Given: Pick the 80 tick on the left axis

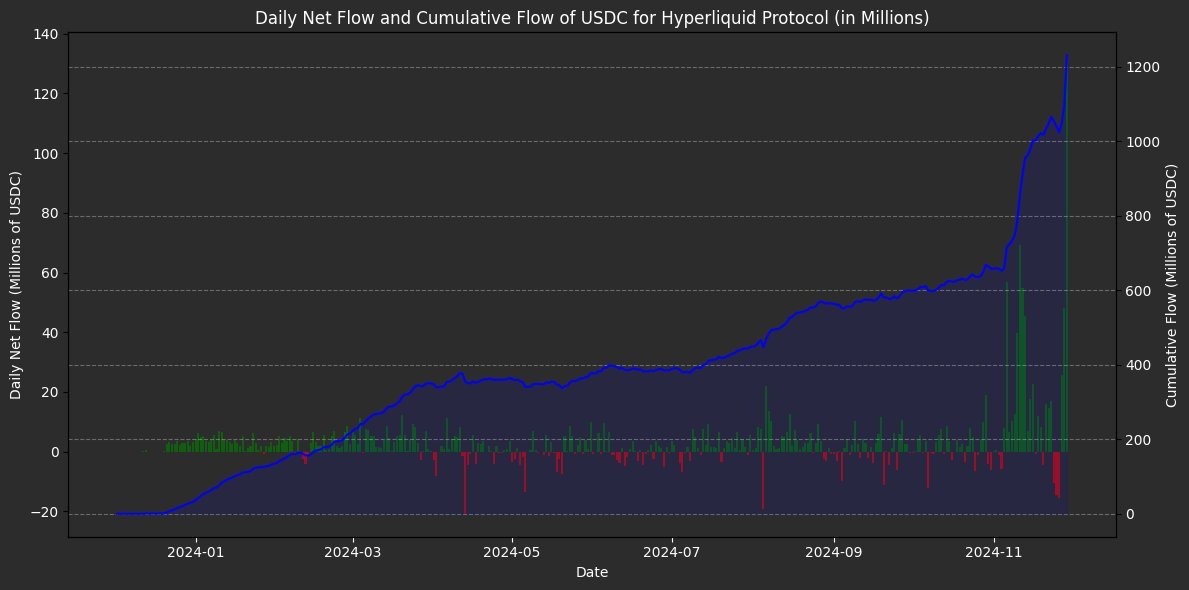Looking at the screenshot, I should coord(52,214).
